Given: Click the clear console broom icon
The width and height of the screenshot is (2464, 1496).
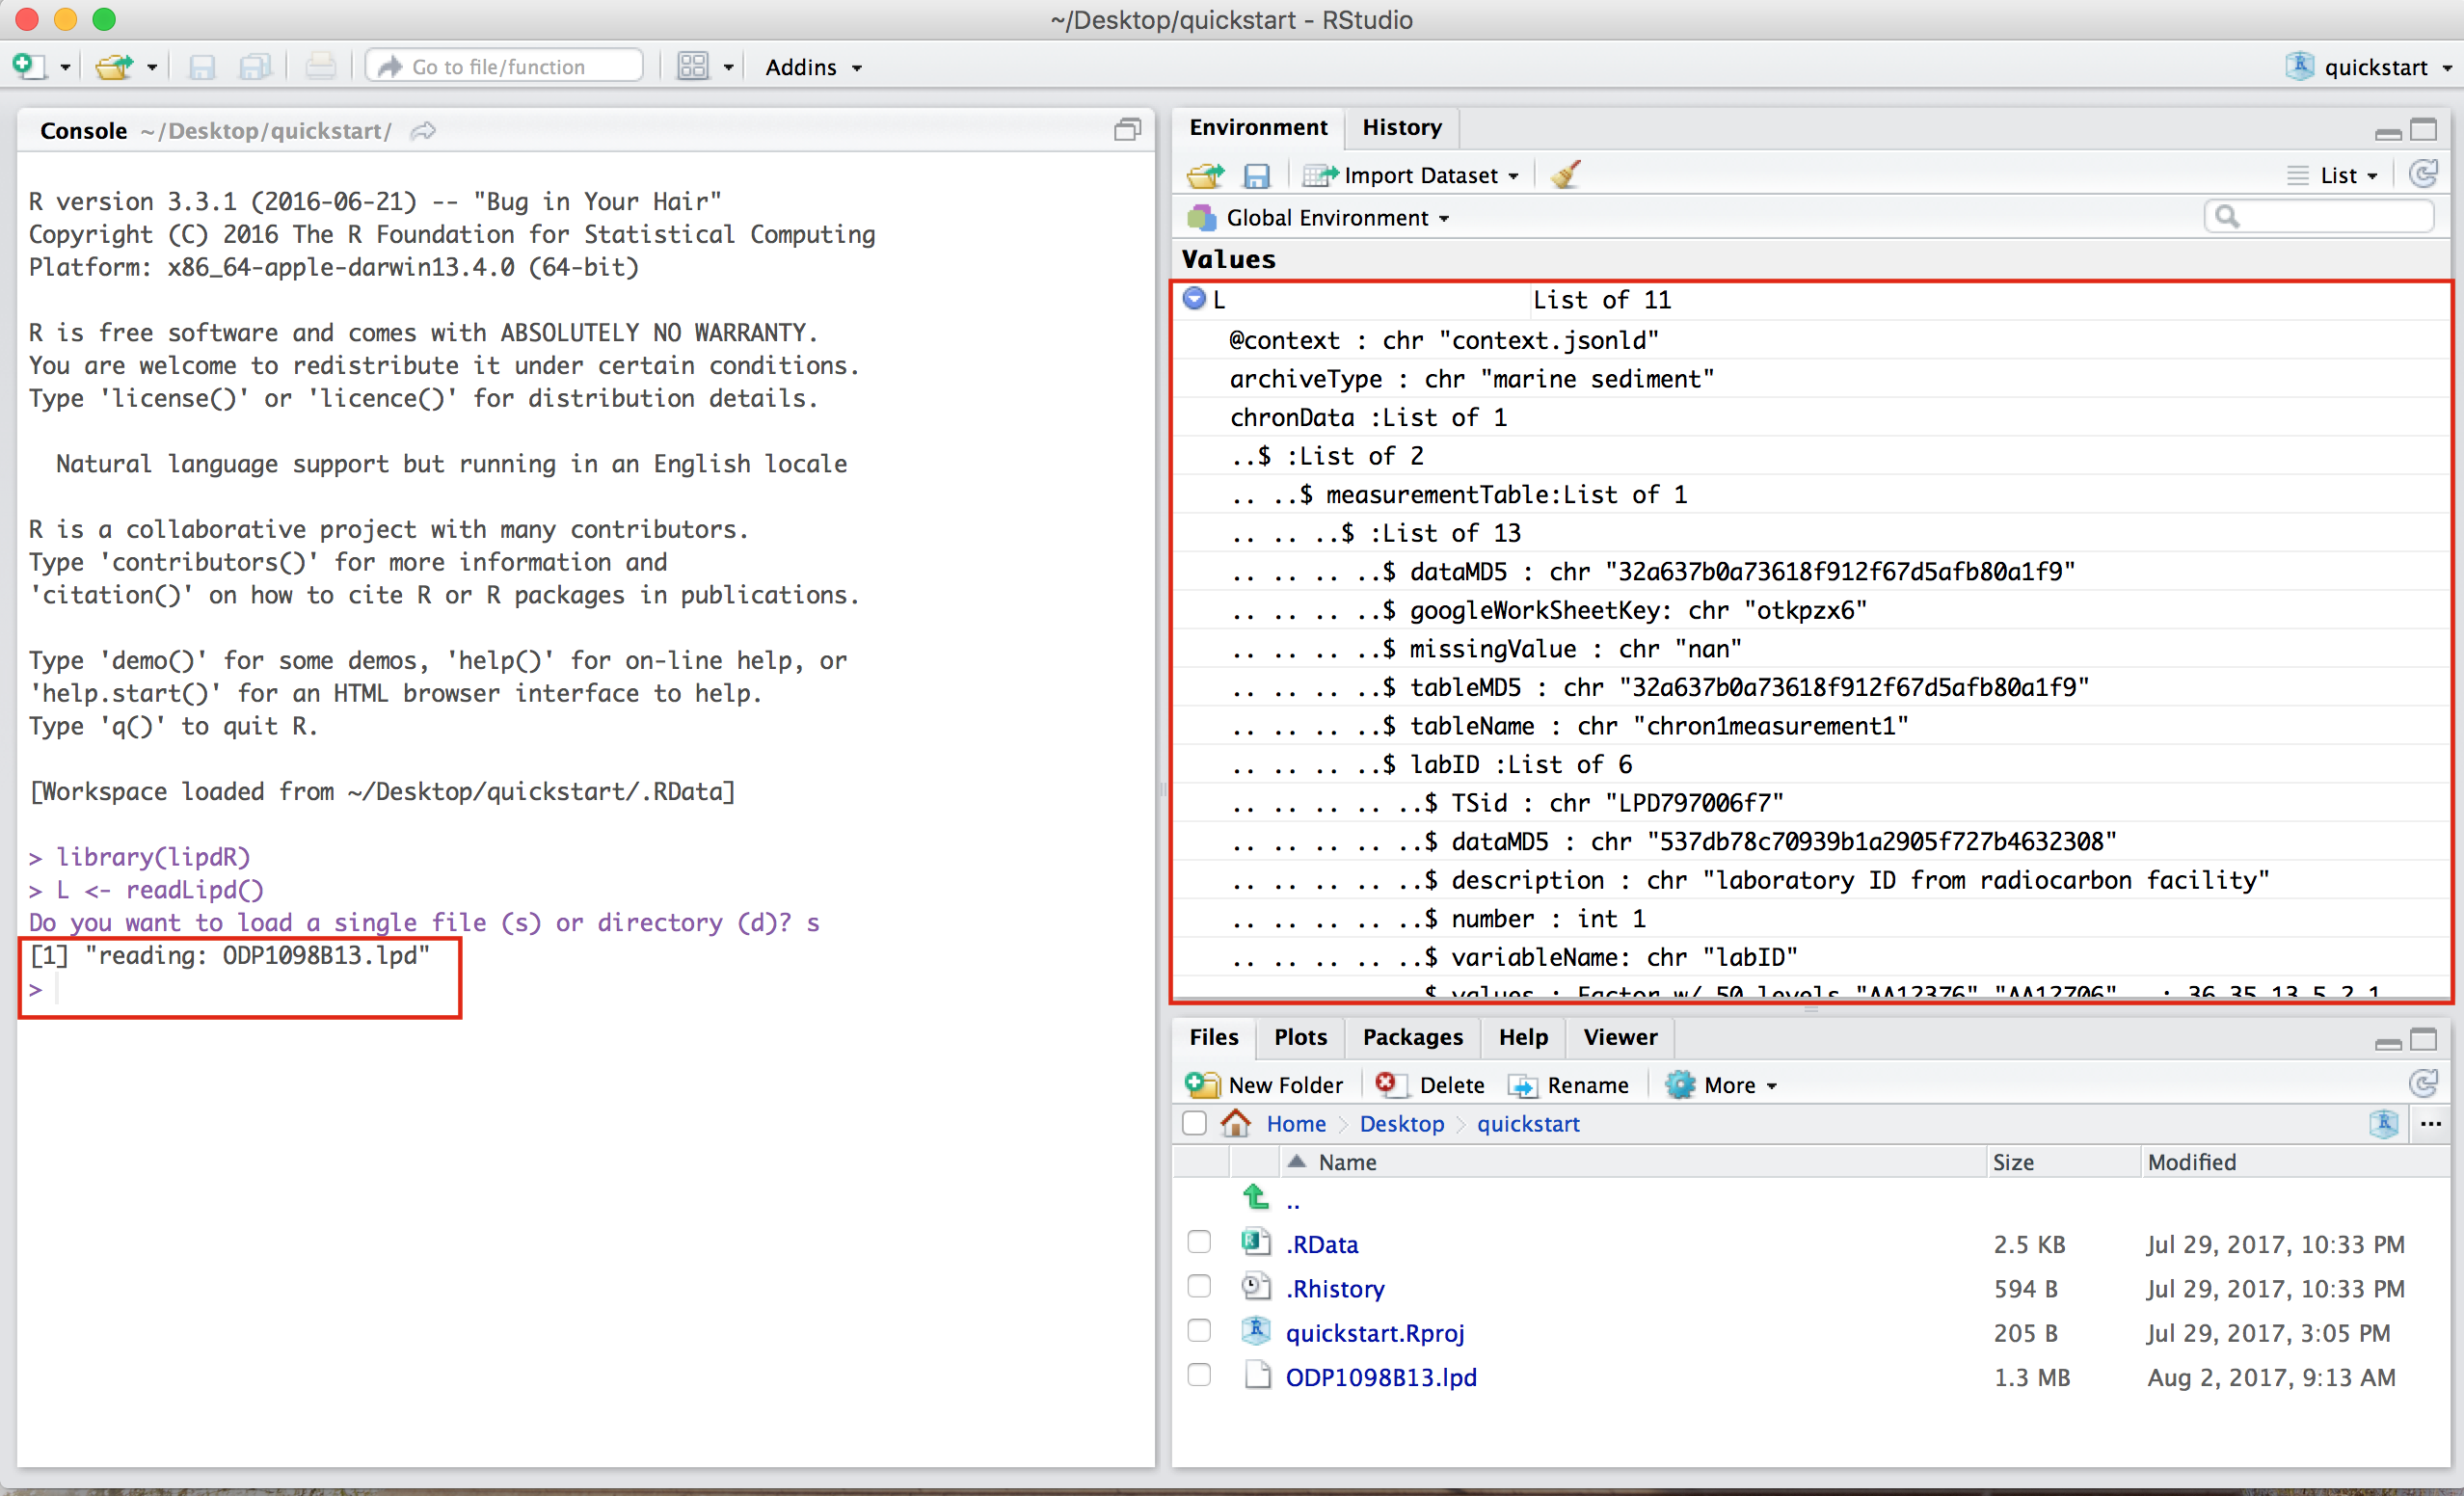Looking at the screenshot, I should coord(1565,174).
